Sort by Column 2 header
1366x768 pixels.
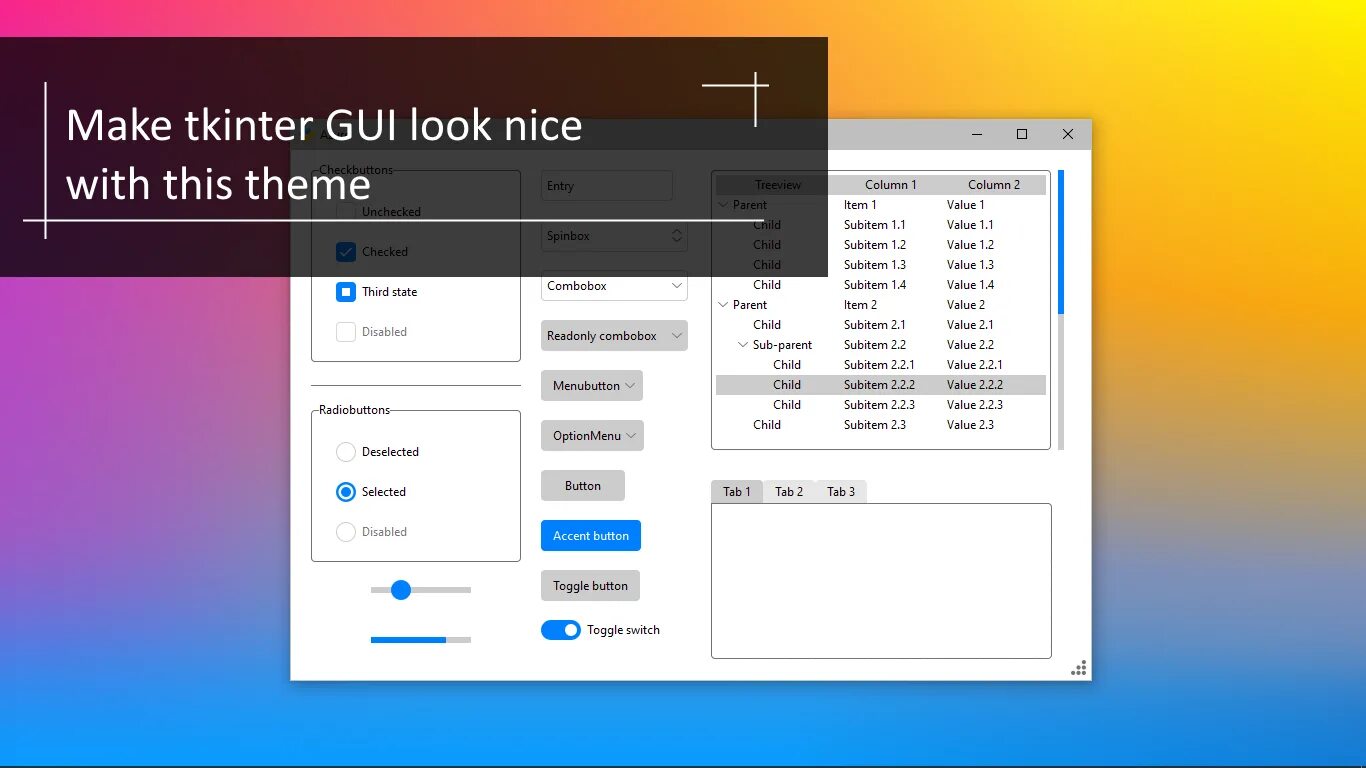[x=994, y=185]
